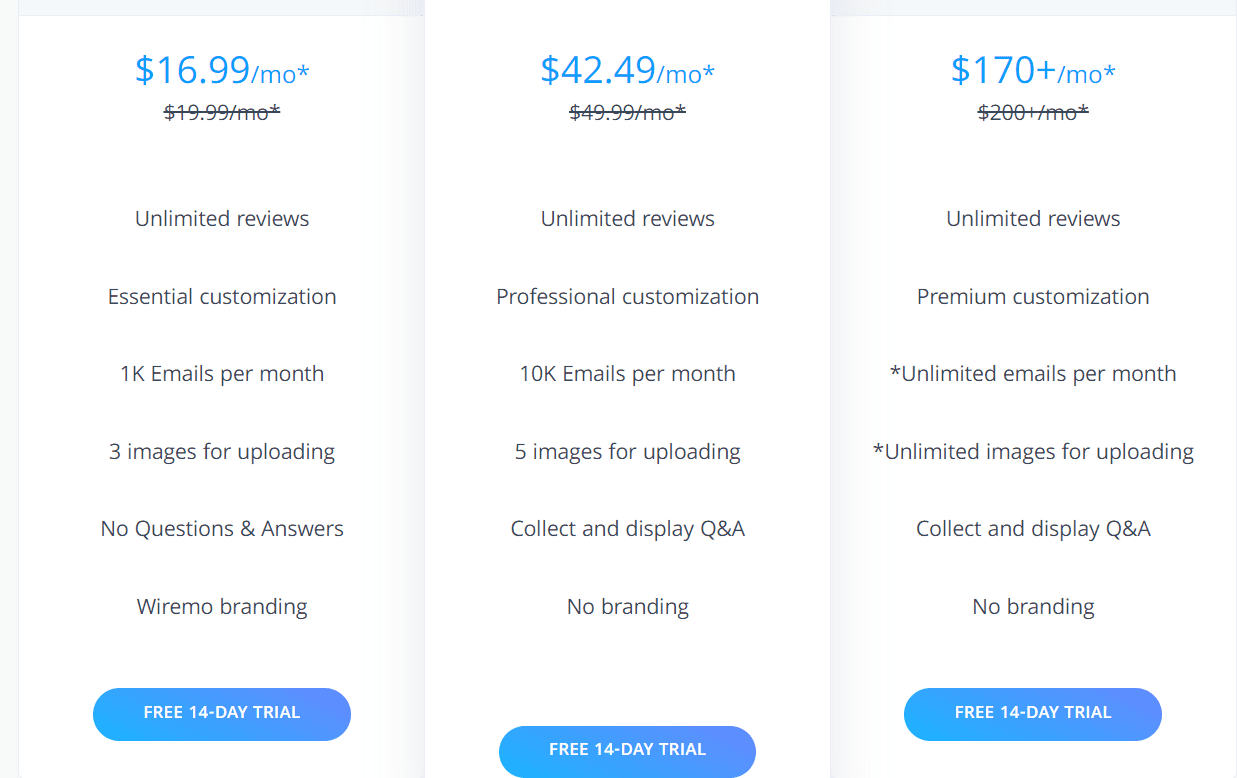Click 1K Emails per month feature

[221, 373]
